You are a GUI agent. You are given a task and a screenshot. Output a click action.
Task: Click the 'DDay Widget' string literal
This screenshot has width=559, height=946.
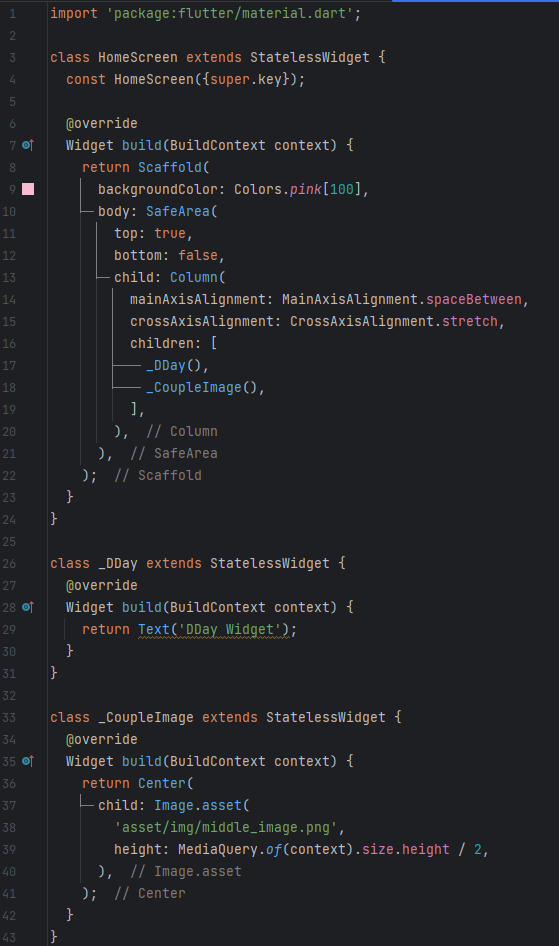click(x=230, y=629)
